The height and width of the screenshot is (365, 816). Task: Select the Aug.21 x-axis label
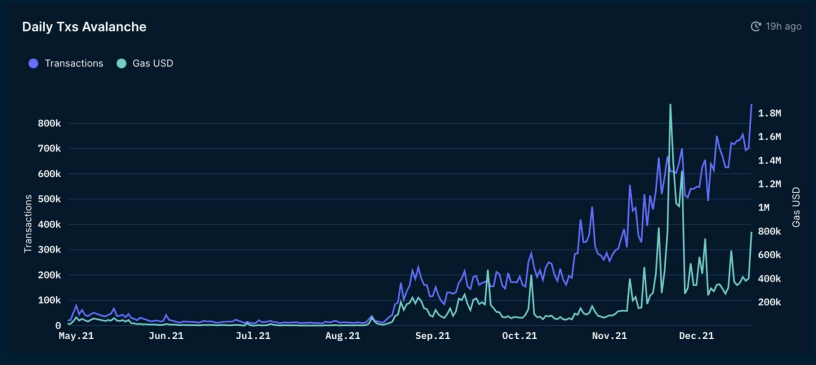(344, 336)
